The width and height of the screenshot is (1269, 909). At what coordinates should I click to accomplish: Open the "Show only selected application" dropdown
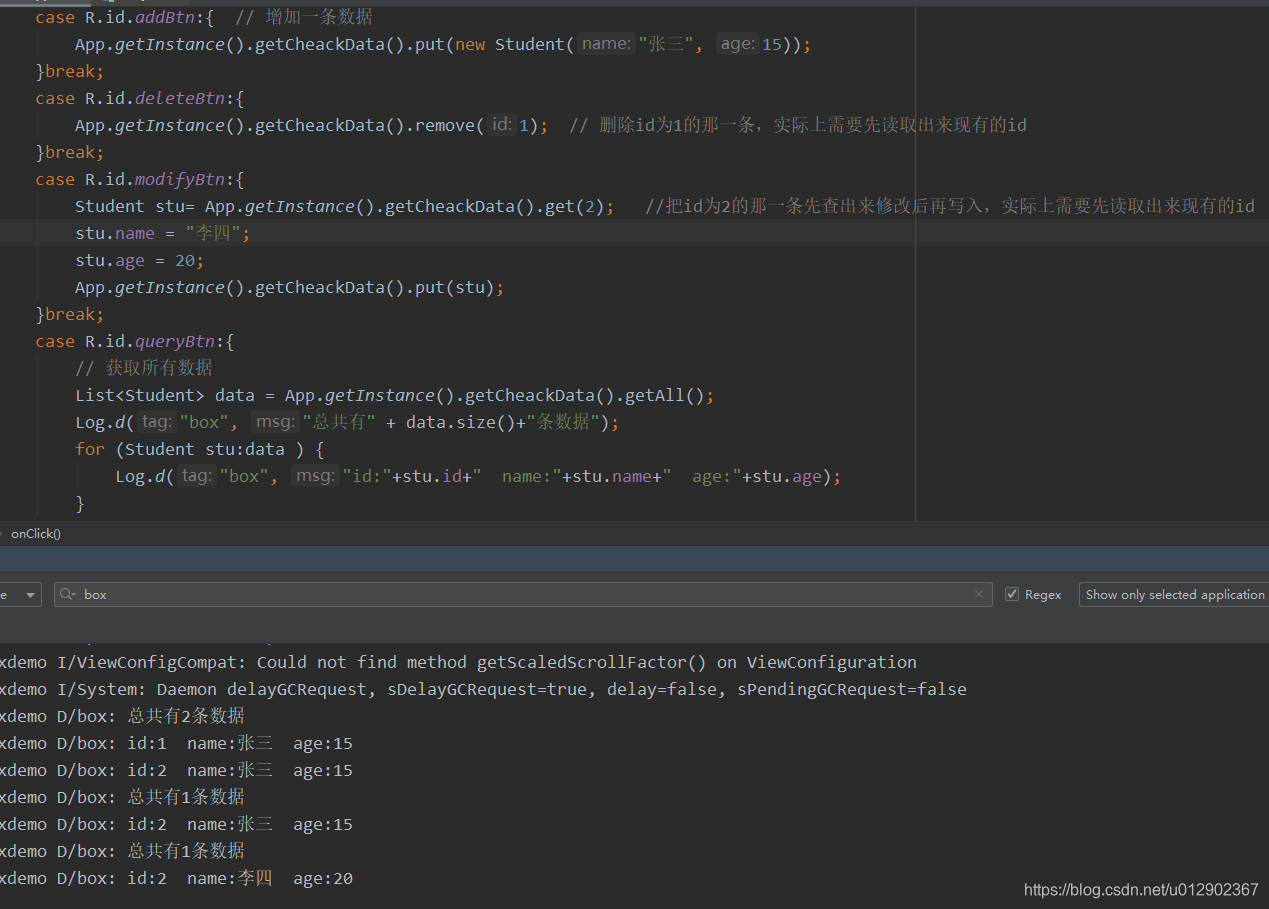pyautogui.click(x=1173, y=594)
